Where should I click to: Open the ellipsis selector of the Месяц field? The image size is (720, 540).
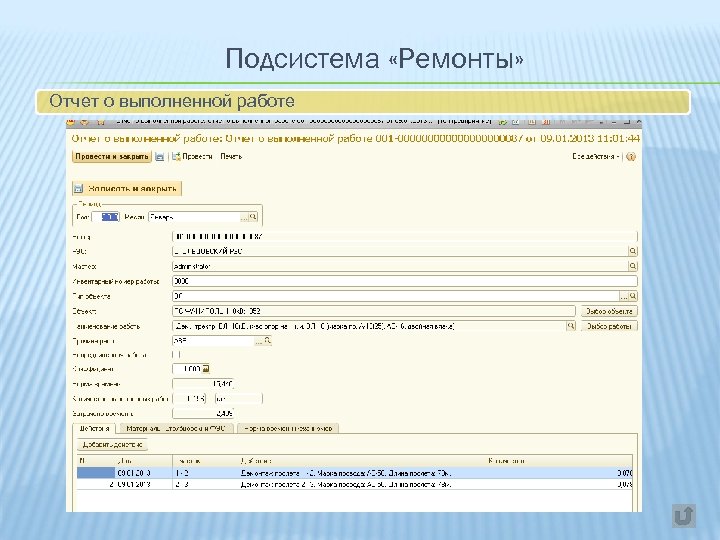pos(244,217)
